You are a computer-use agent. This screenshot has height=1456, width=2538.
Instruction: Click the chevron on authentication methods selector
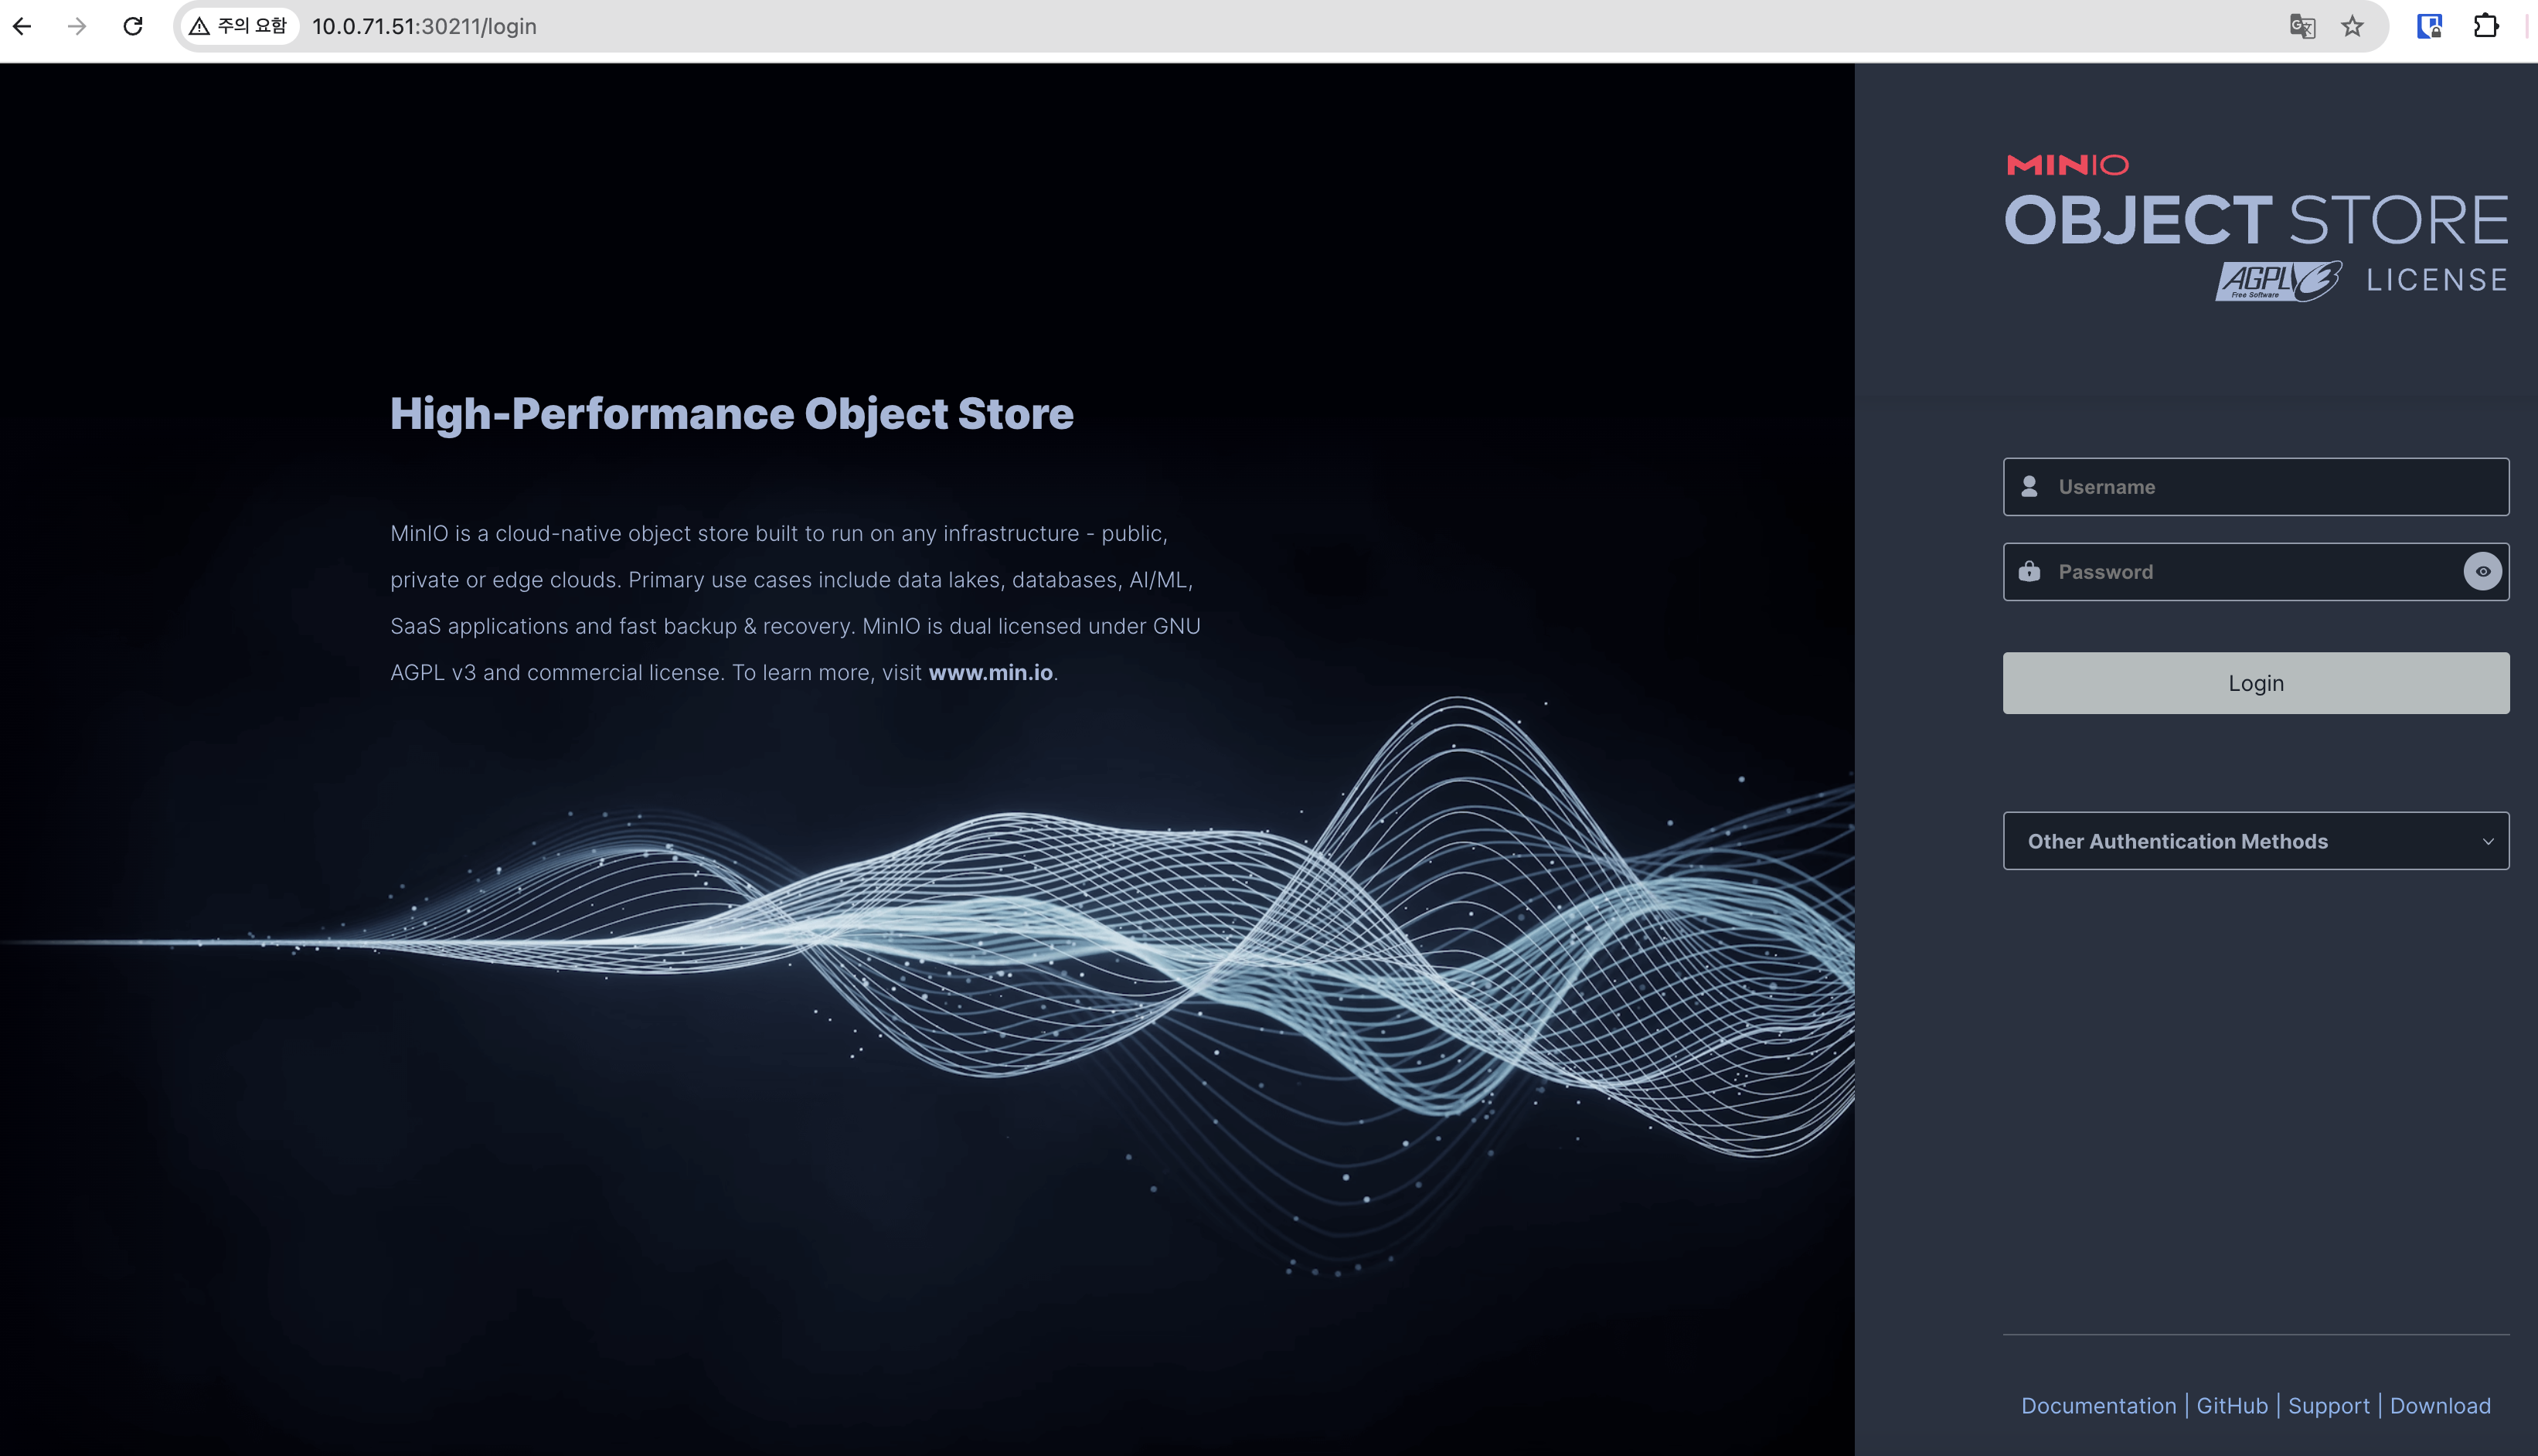[x=2488, y=841]
